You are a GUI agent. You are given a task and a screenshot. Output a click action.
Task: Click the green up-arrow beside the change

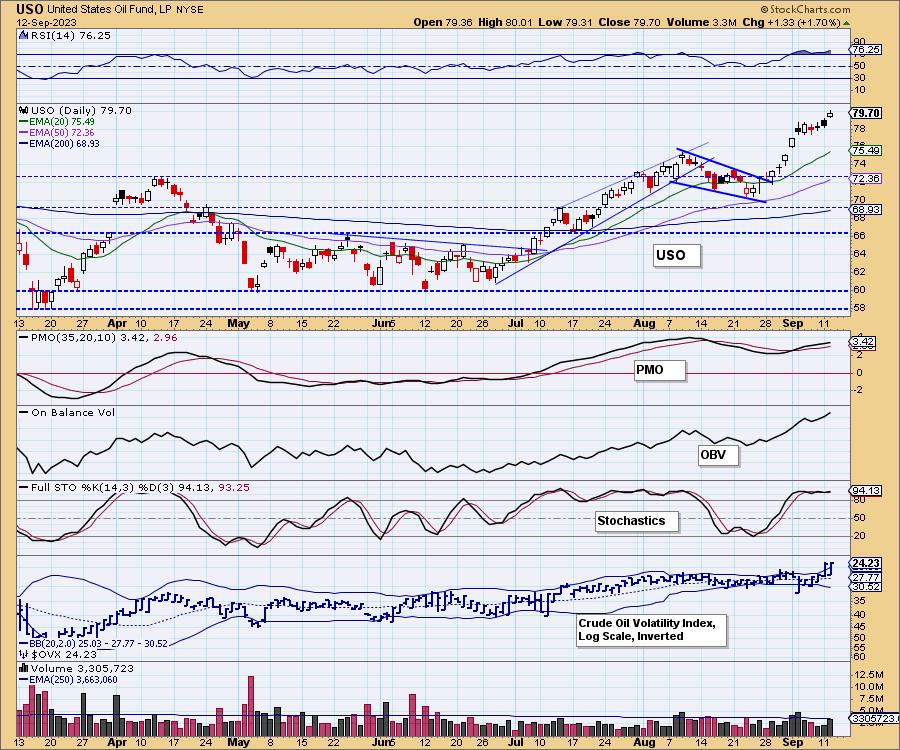tap(847, 23)
